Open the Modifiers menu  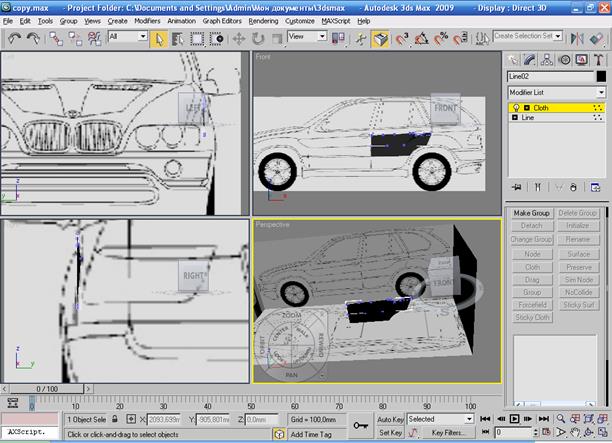[x=147, y=21]
